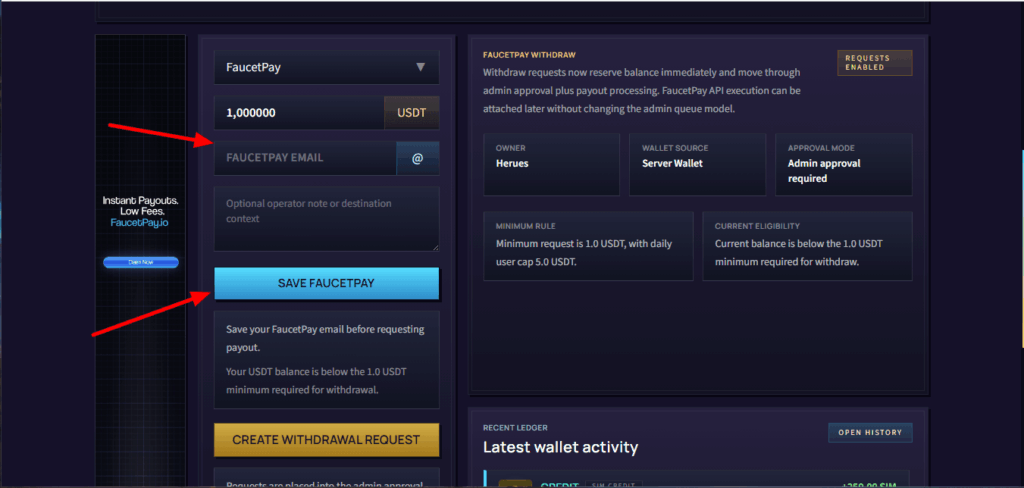Click the dropdown arrow in FaucetPay selector
The image size is (1024, 488).
421,67
